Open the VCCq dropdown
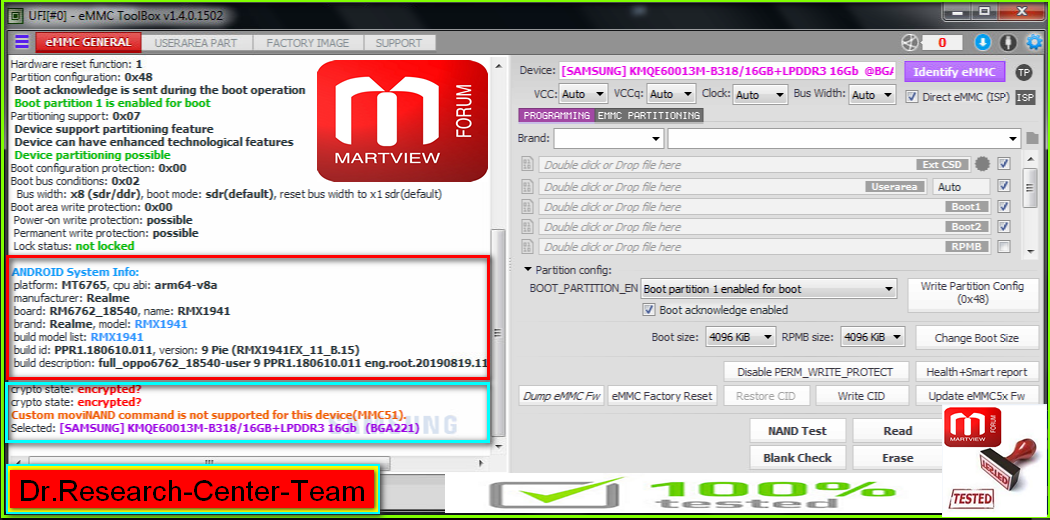 click(672, 94)
